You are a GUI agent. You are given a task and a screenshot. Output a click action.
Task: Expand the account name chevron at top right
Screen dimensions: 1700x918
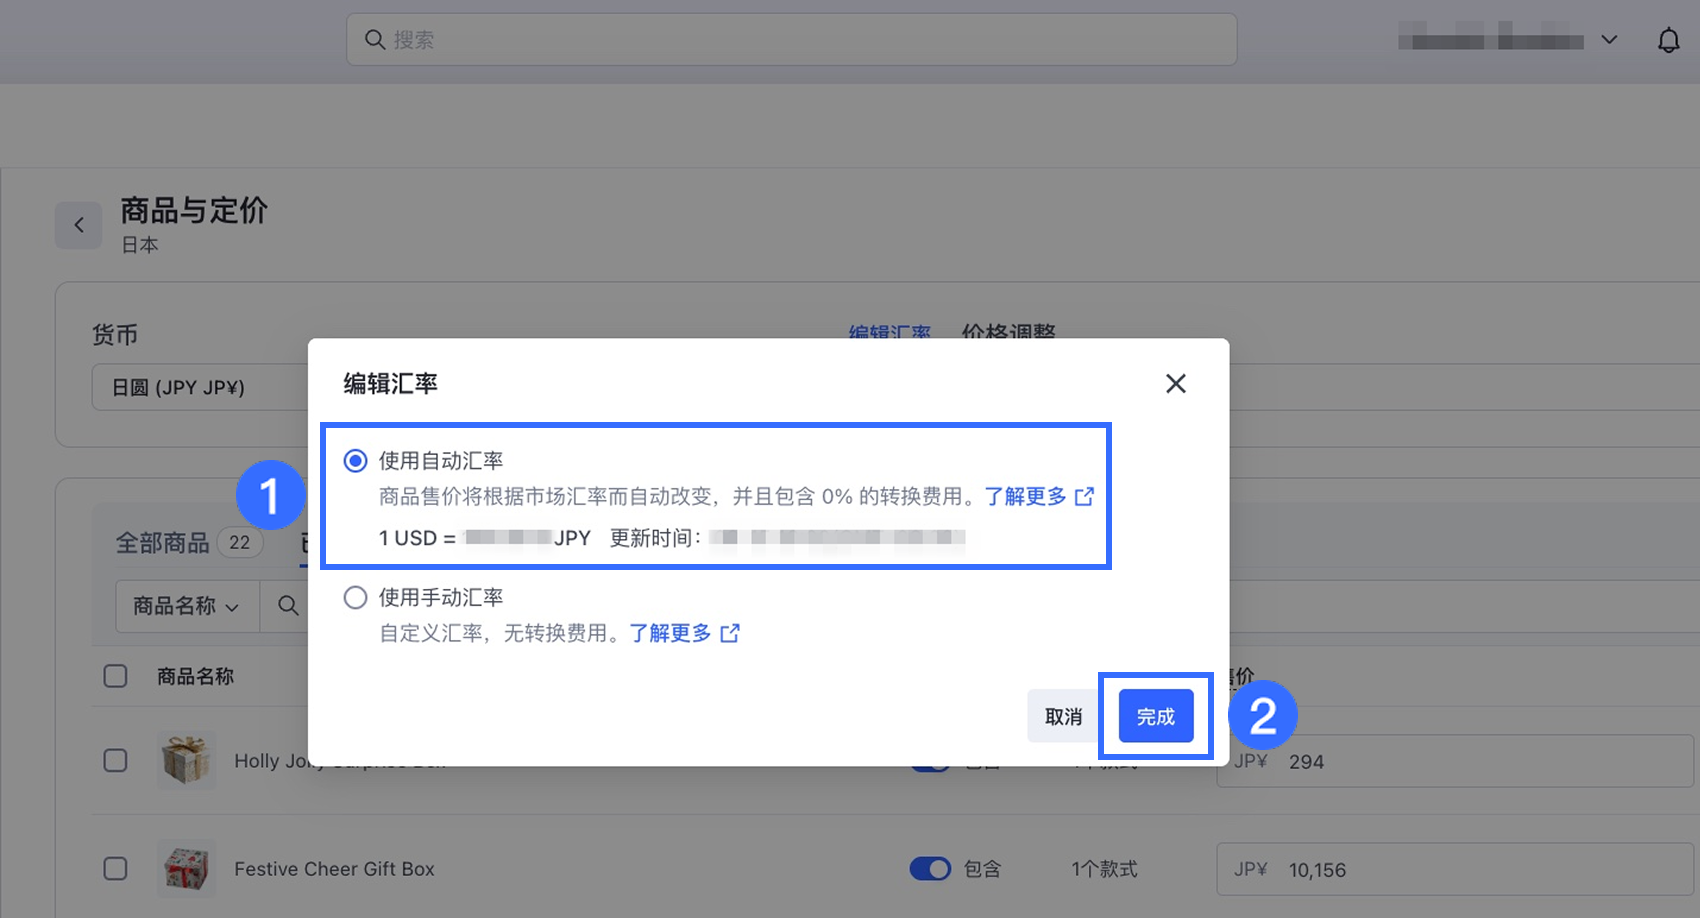pos(1610,39)
